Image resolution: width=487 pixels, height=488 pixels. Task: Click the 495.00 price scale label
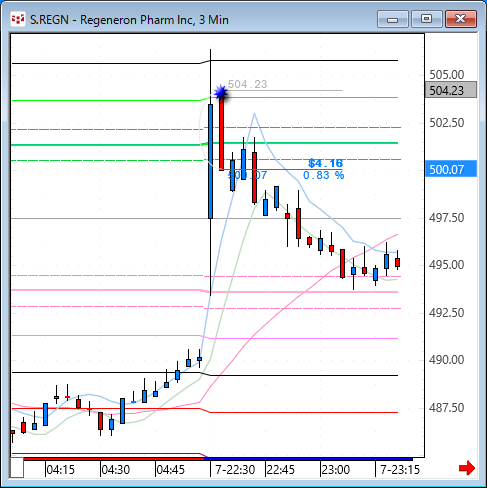point(446,265)
